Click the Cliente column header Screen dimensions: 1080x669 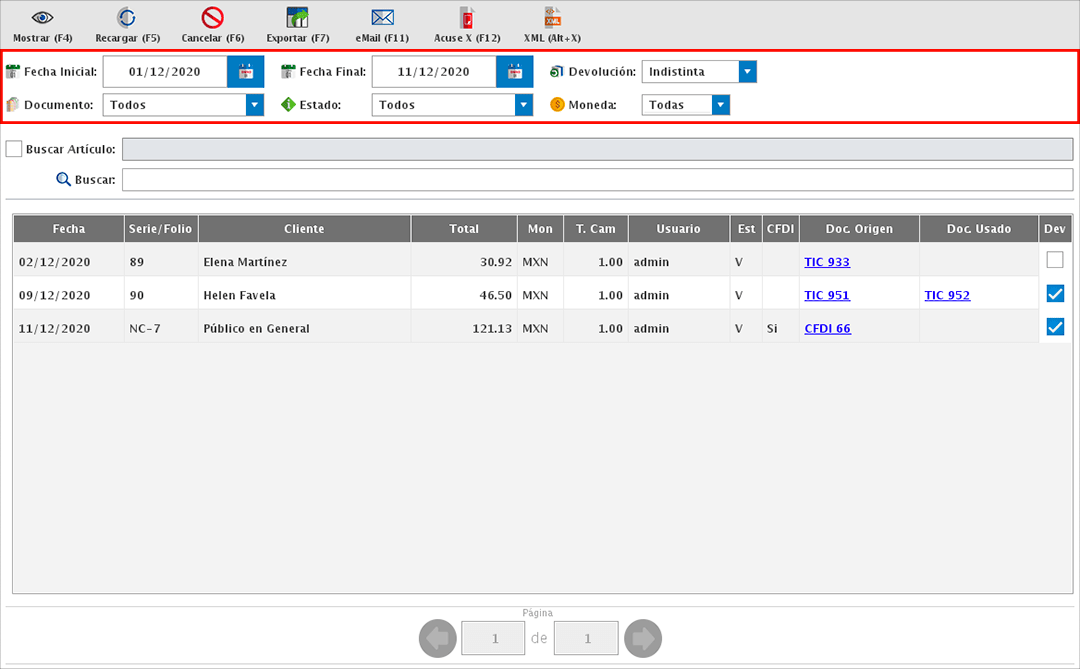pos(304,229)
